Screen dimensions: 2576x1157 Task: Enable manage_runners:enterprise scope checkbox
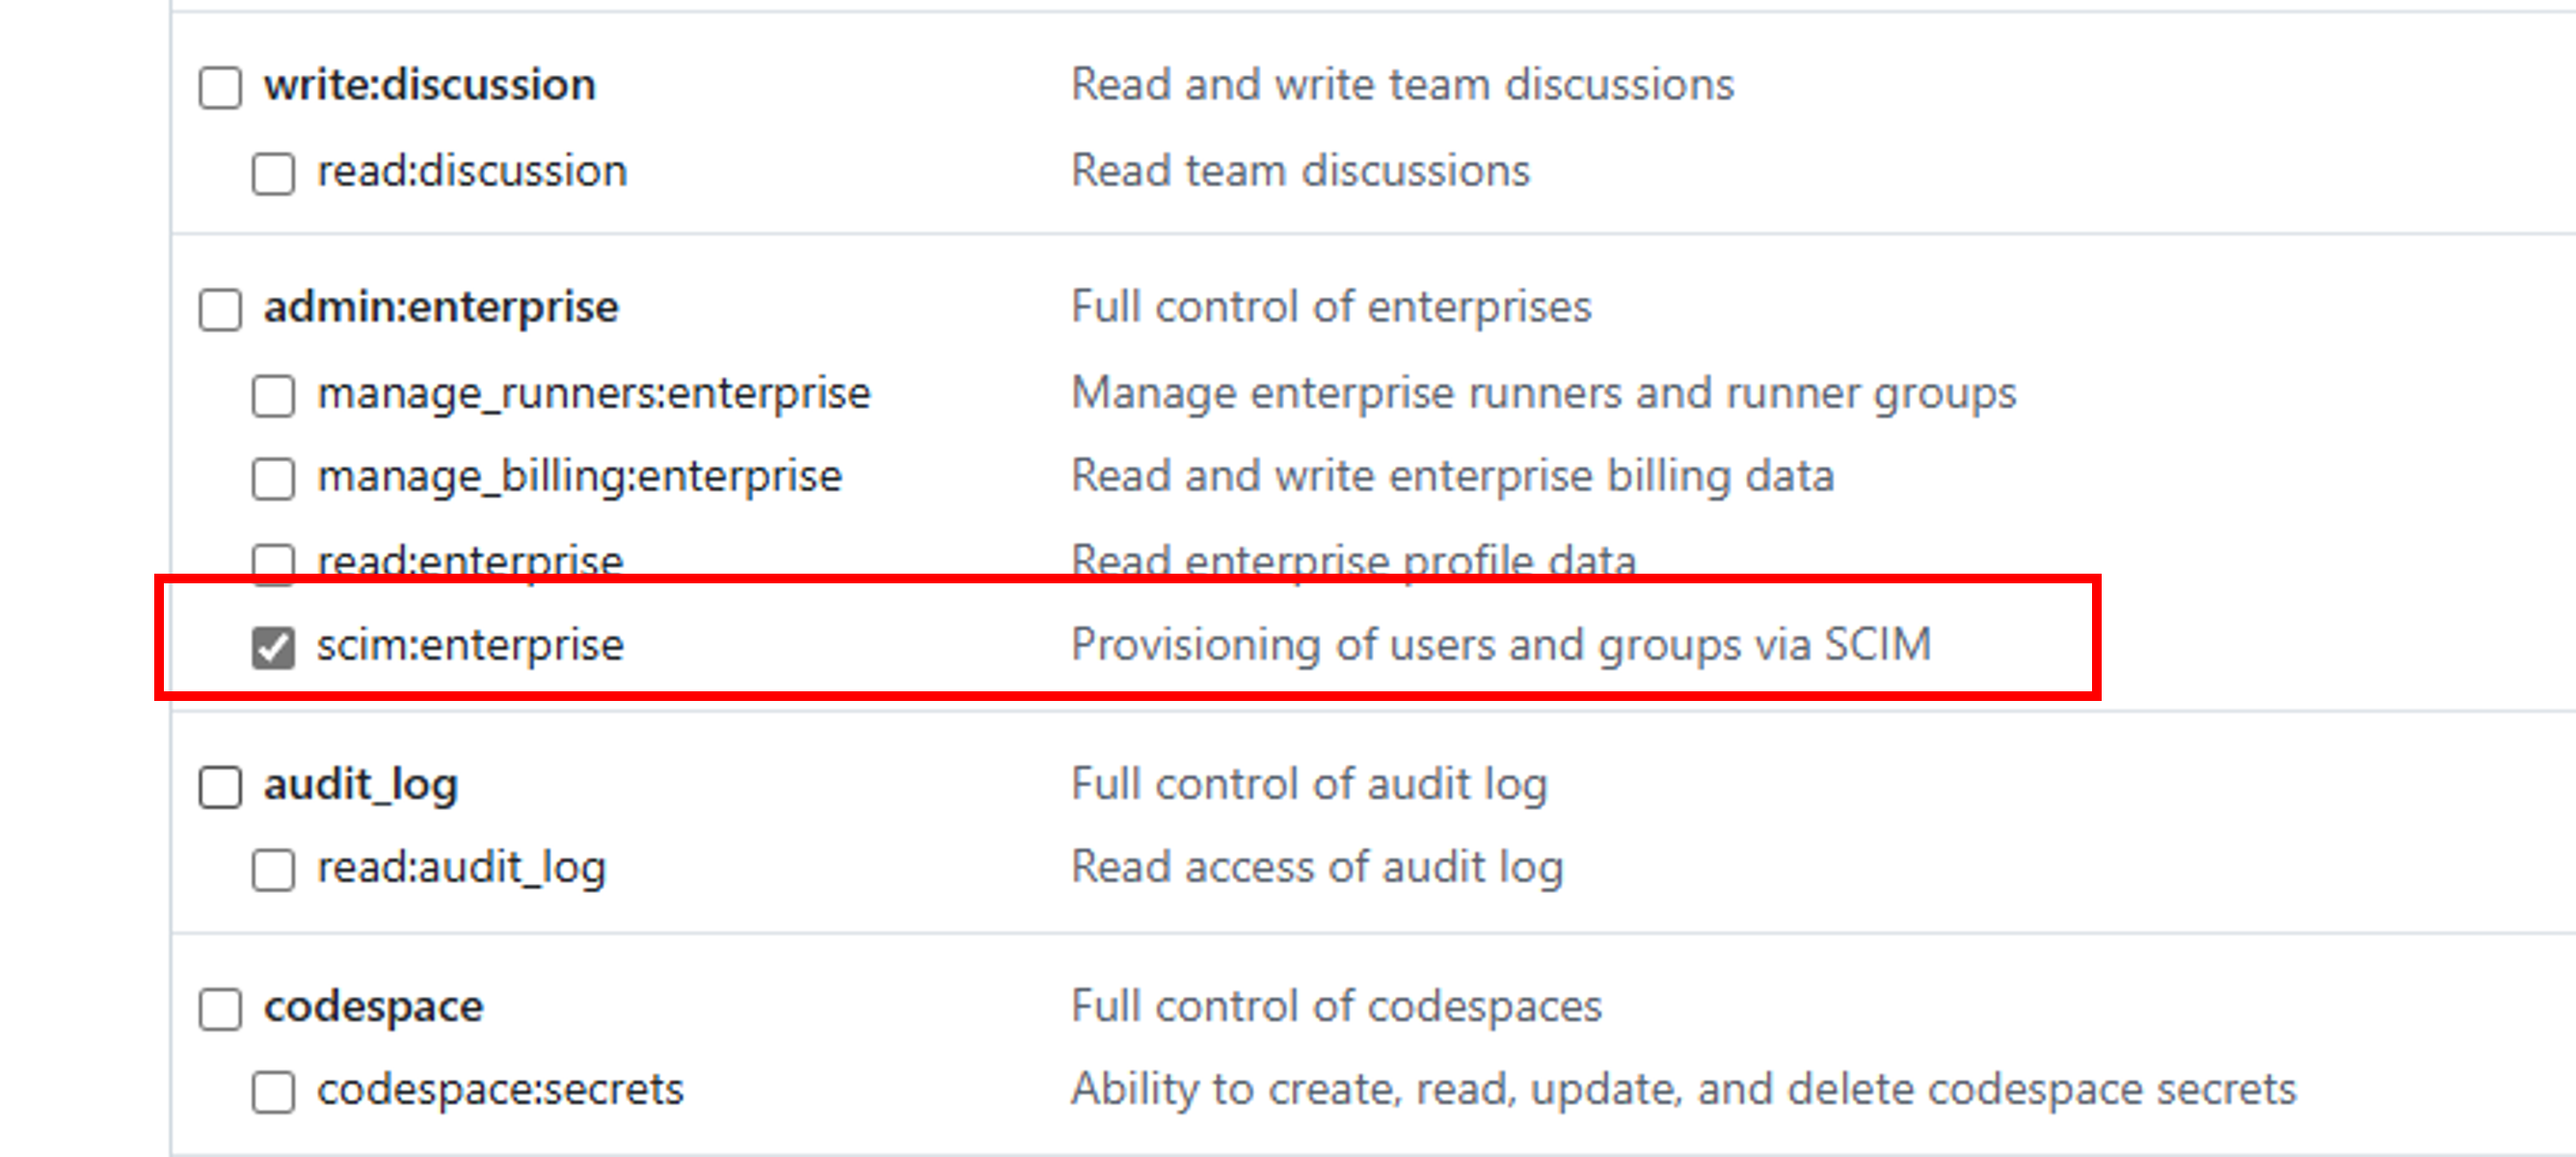pos(273,395)
